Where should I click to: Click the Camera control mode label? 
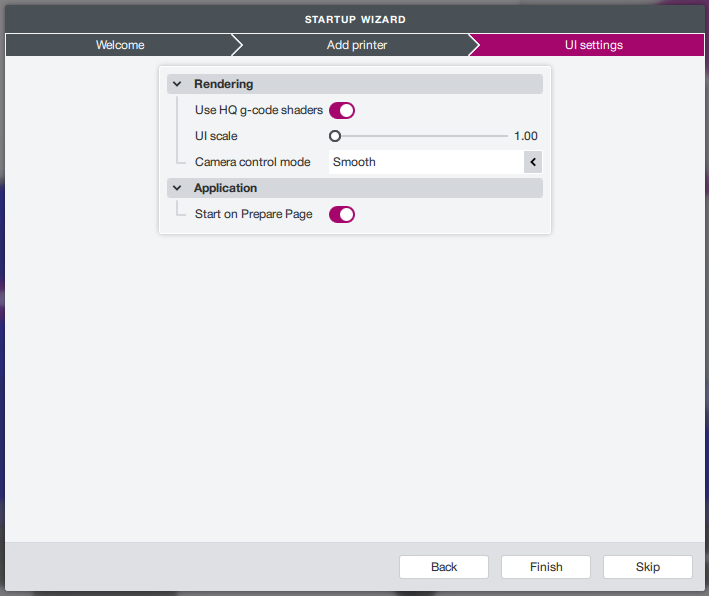click(253, 162)
